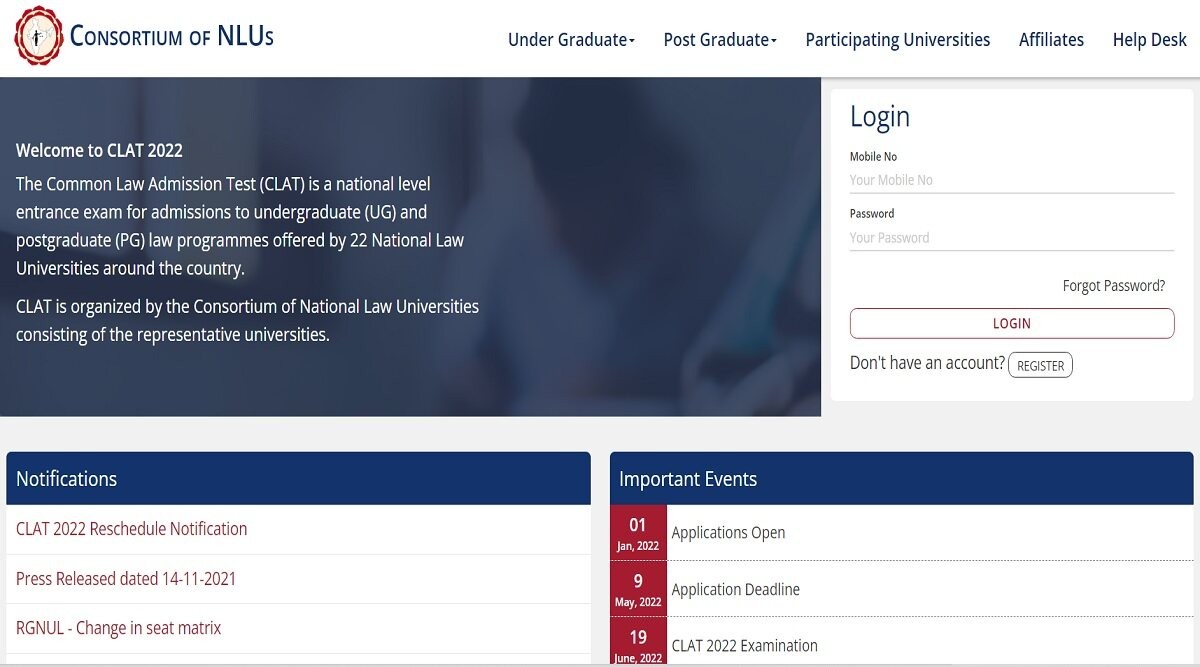This screenshot has height=667, width=1200.
Task: Select the 19 June 2022 date badge
Action: tap(638, 644)
